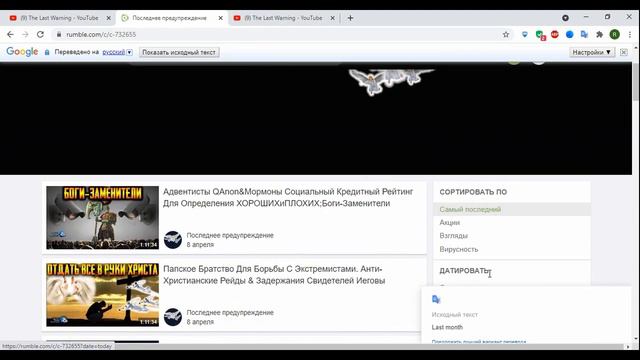Click the Последнее предупреждение channel name under the second video
The image size is (640, 360).
(230, 312)
